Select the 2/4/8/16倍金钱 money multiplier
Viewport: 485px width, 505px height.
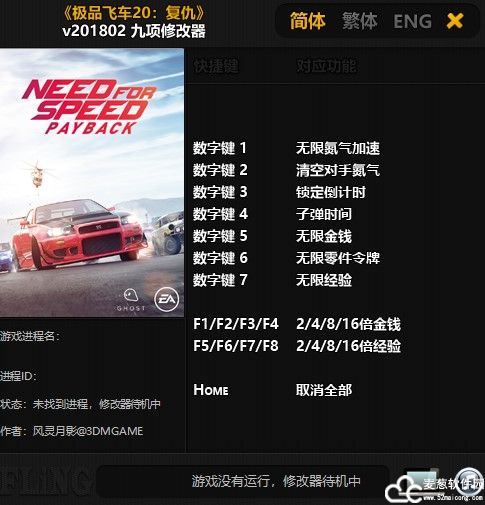pyautogui.click(x=348, y=324)
